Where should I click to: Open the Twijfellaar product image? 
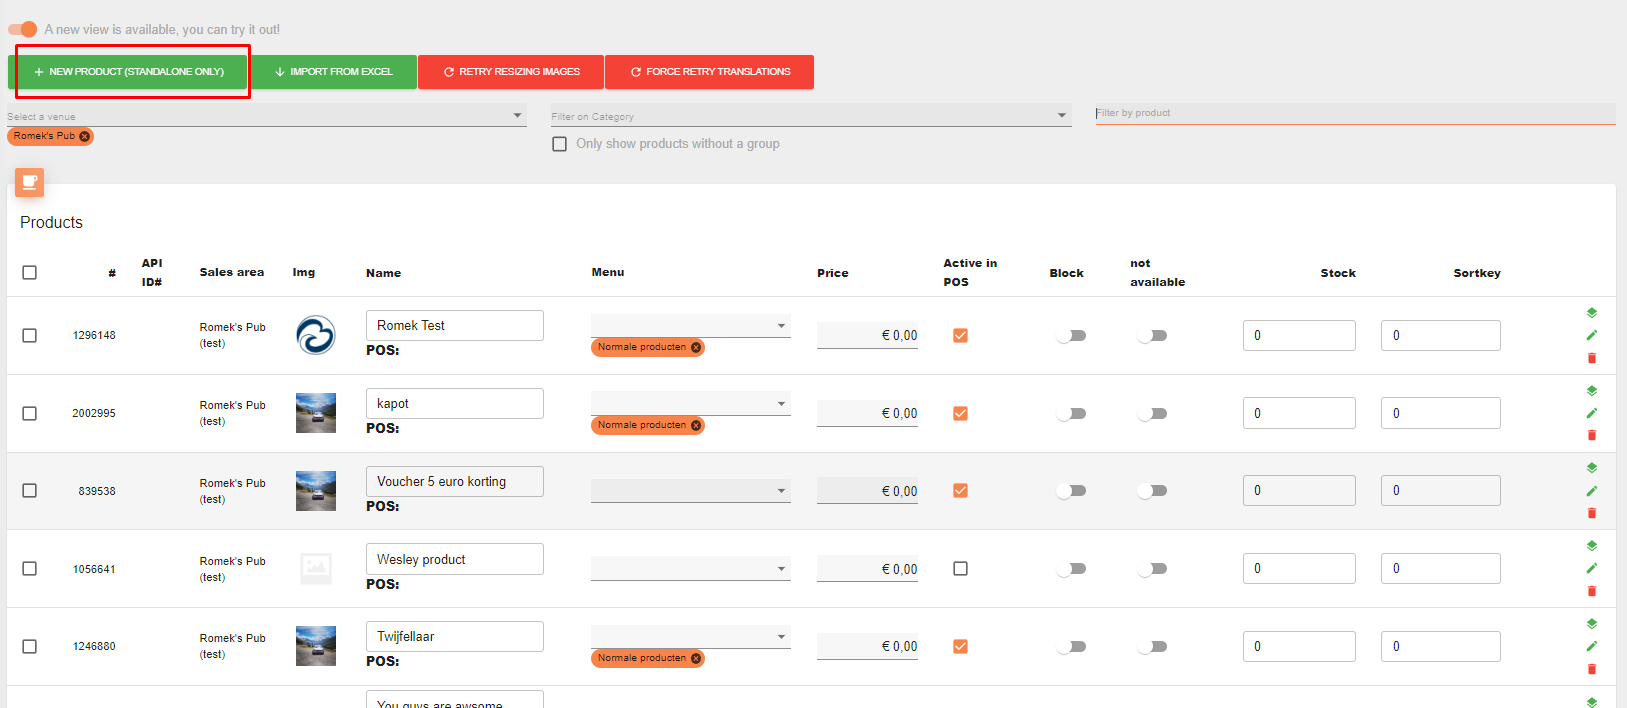coord(316,646)
